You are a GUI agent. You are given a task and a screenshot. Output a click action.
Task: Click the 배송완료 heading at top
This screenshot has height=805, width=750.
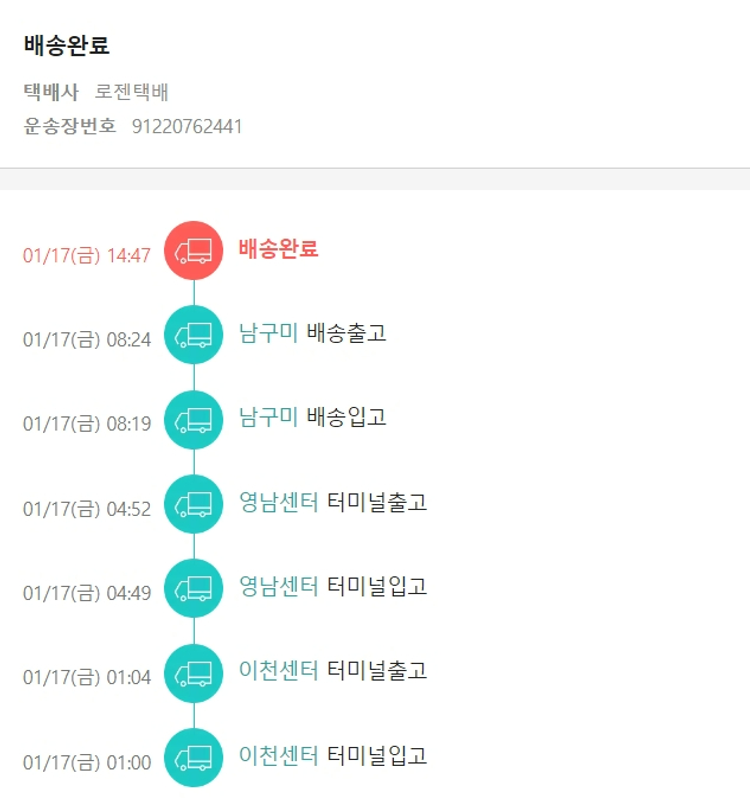pos(67,46)
